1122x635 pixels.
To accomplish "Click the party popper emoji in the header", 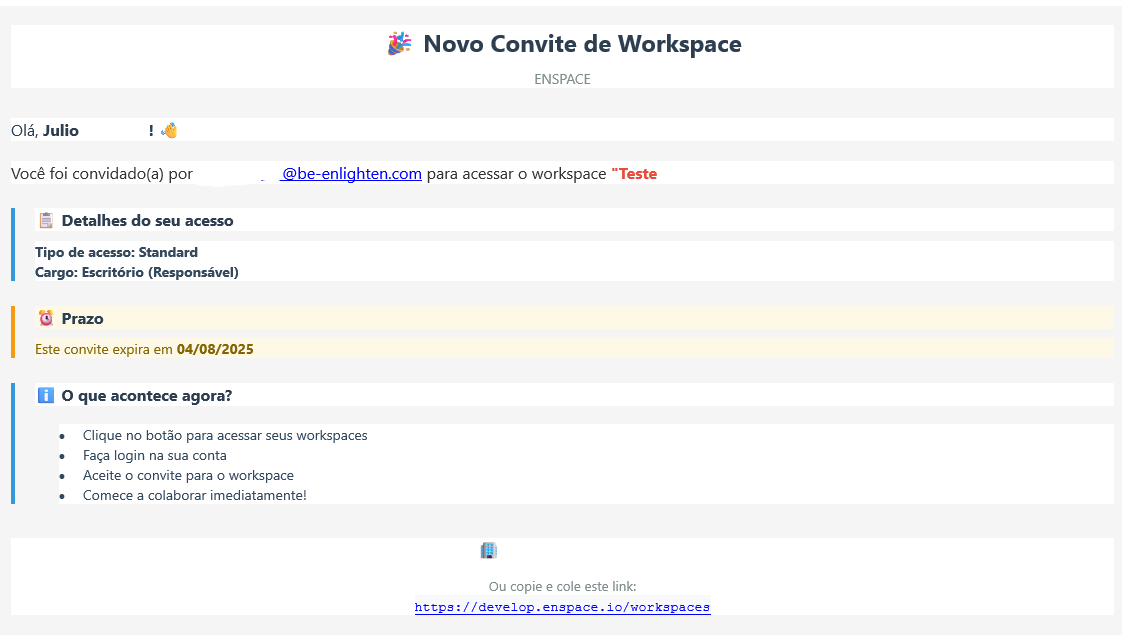I will click(x=400, y=43).
